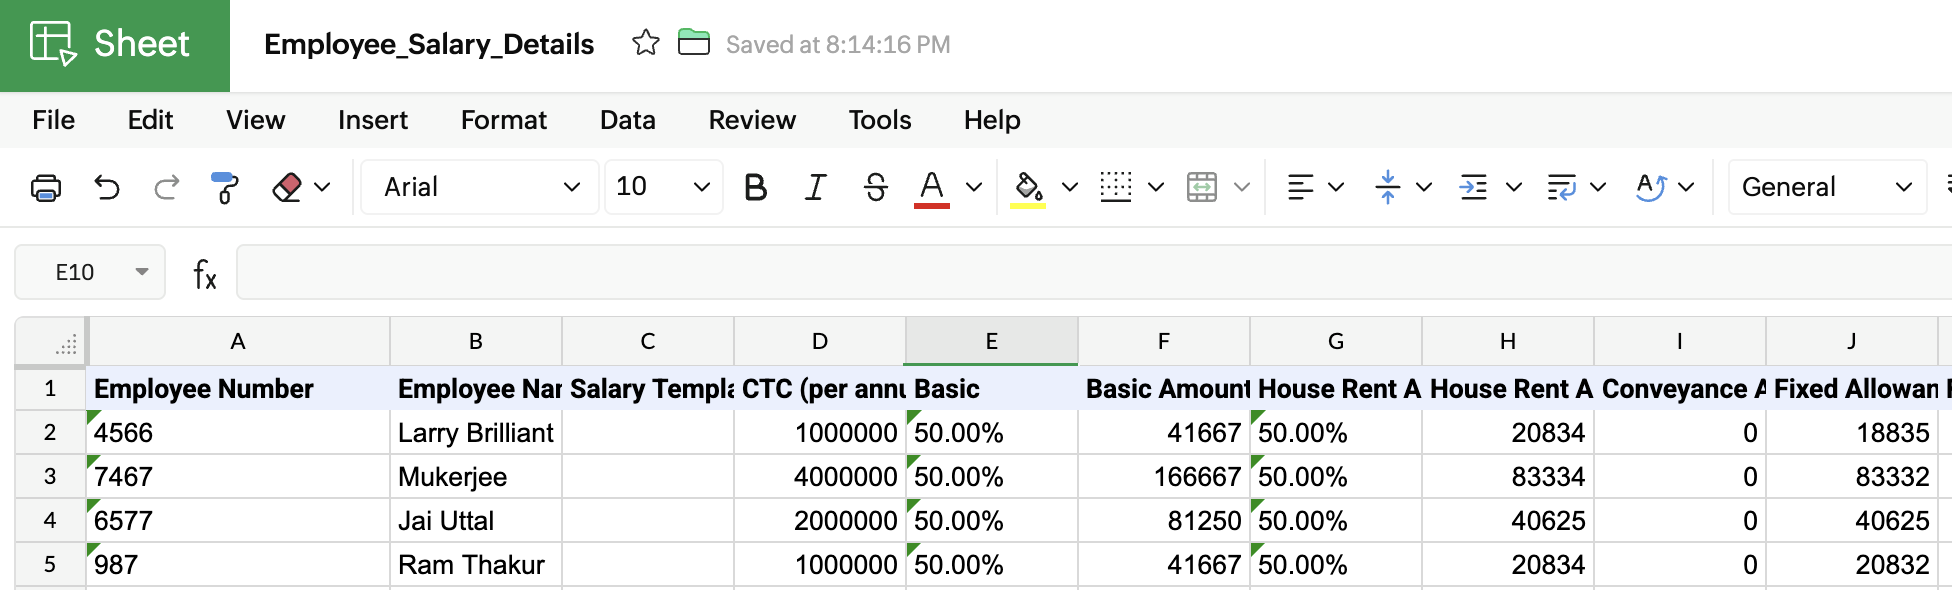Expand the font size 10 dropdown
This screenshot has width=1952, height=590.
click(663, 187)
